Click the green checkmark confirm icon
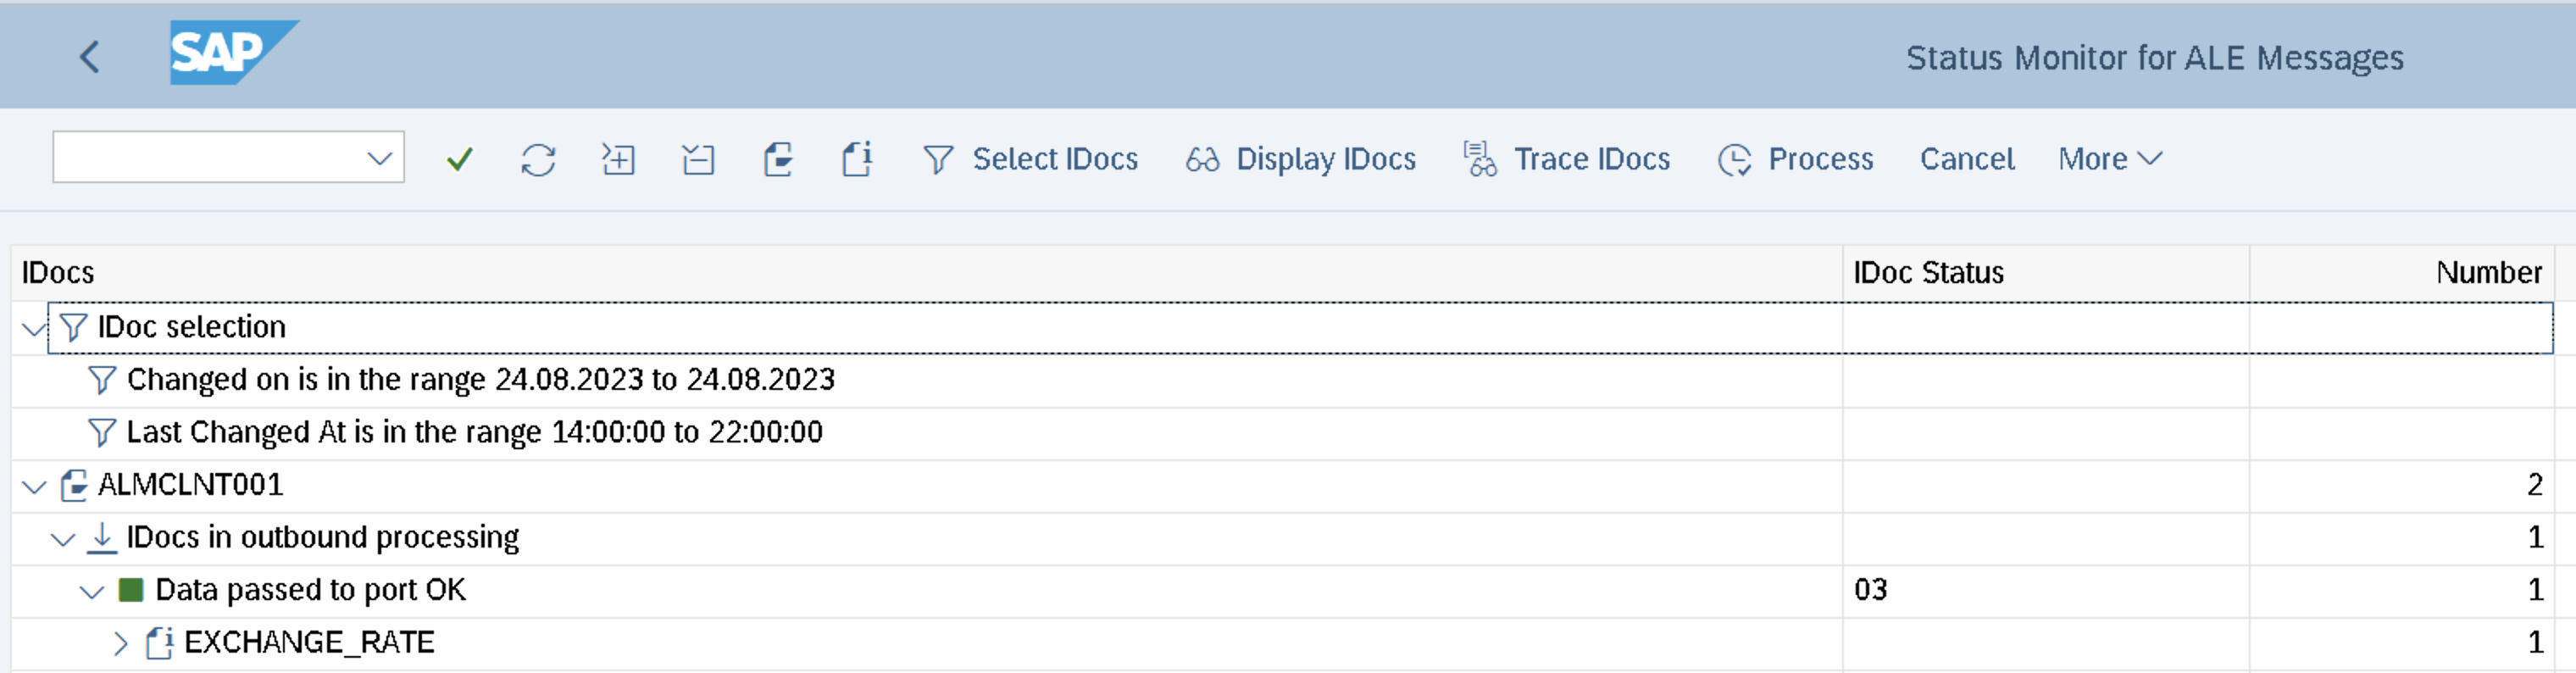Screen dimensions: 2576x673 click(x=459, y=159)
